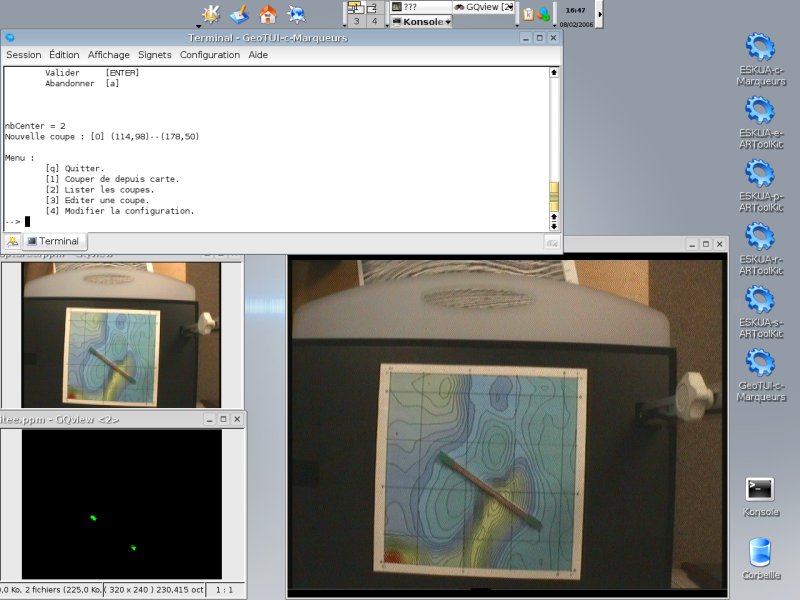Open the Home folder icon in panel
Screen dimensions: 800x600
268,14
